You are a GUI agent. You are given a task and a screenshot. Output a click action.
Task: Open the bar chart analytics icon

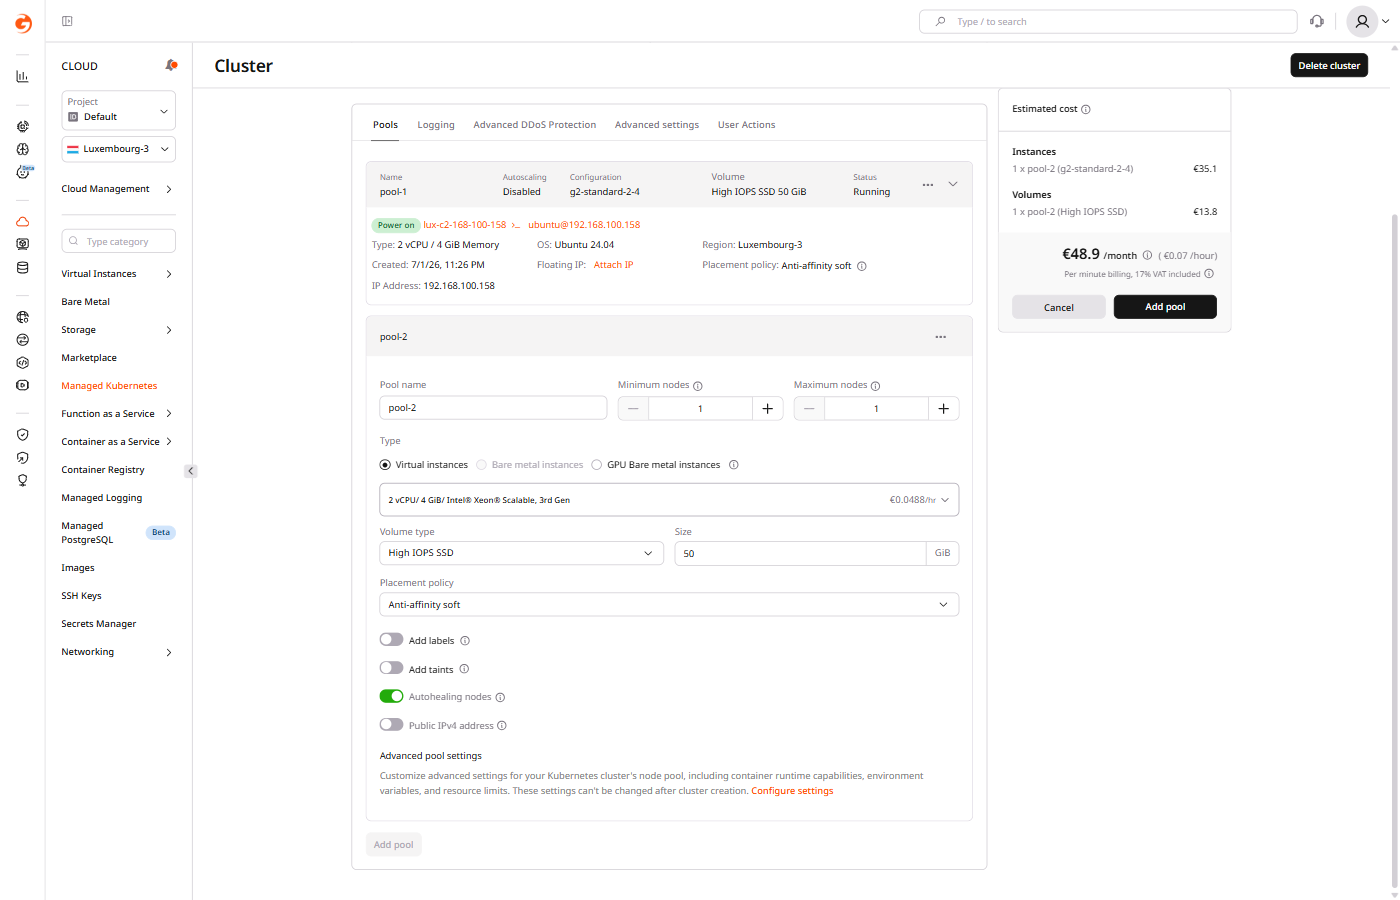point(22,76)
